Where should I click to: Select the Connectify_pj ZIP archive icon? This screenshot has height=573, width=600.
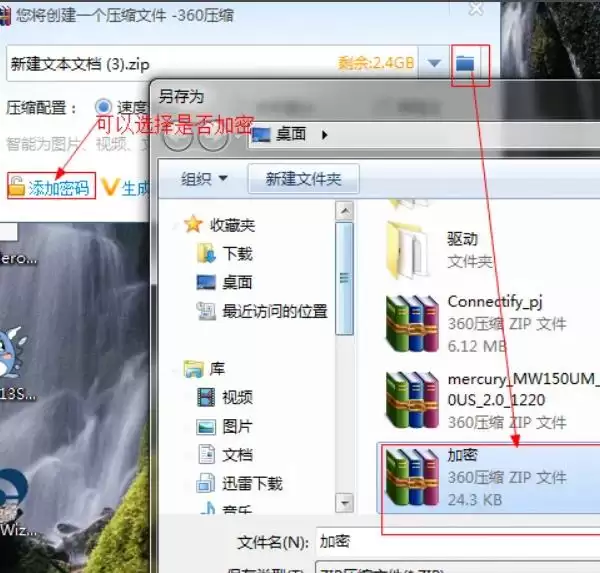pyautogui.click(x=412, y=324)
